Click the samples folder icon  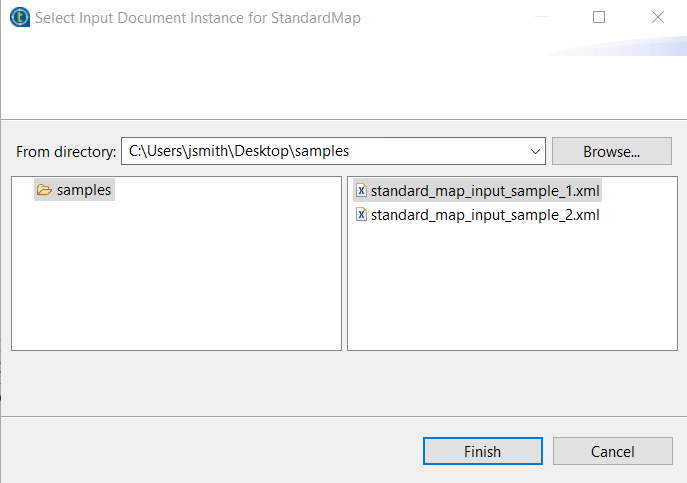[43, 190]
